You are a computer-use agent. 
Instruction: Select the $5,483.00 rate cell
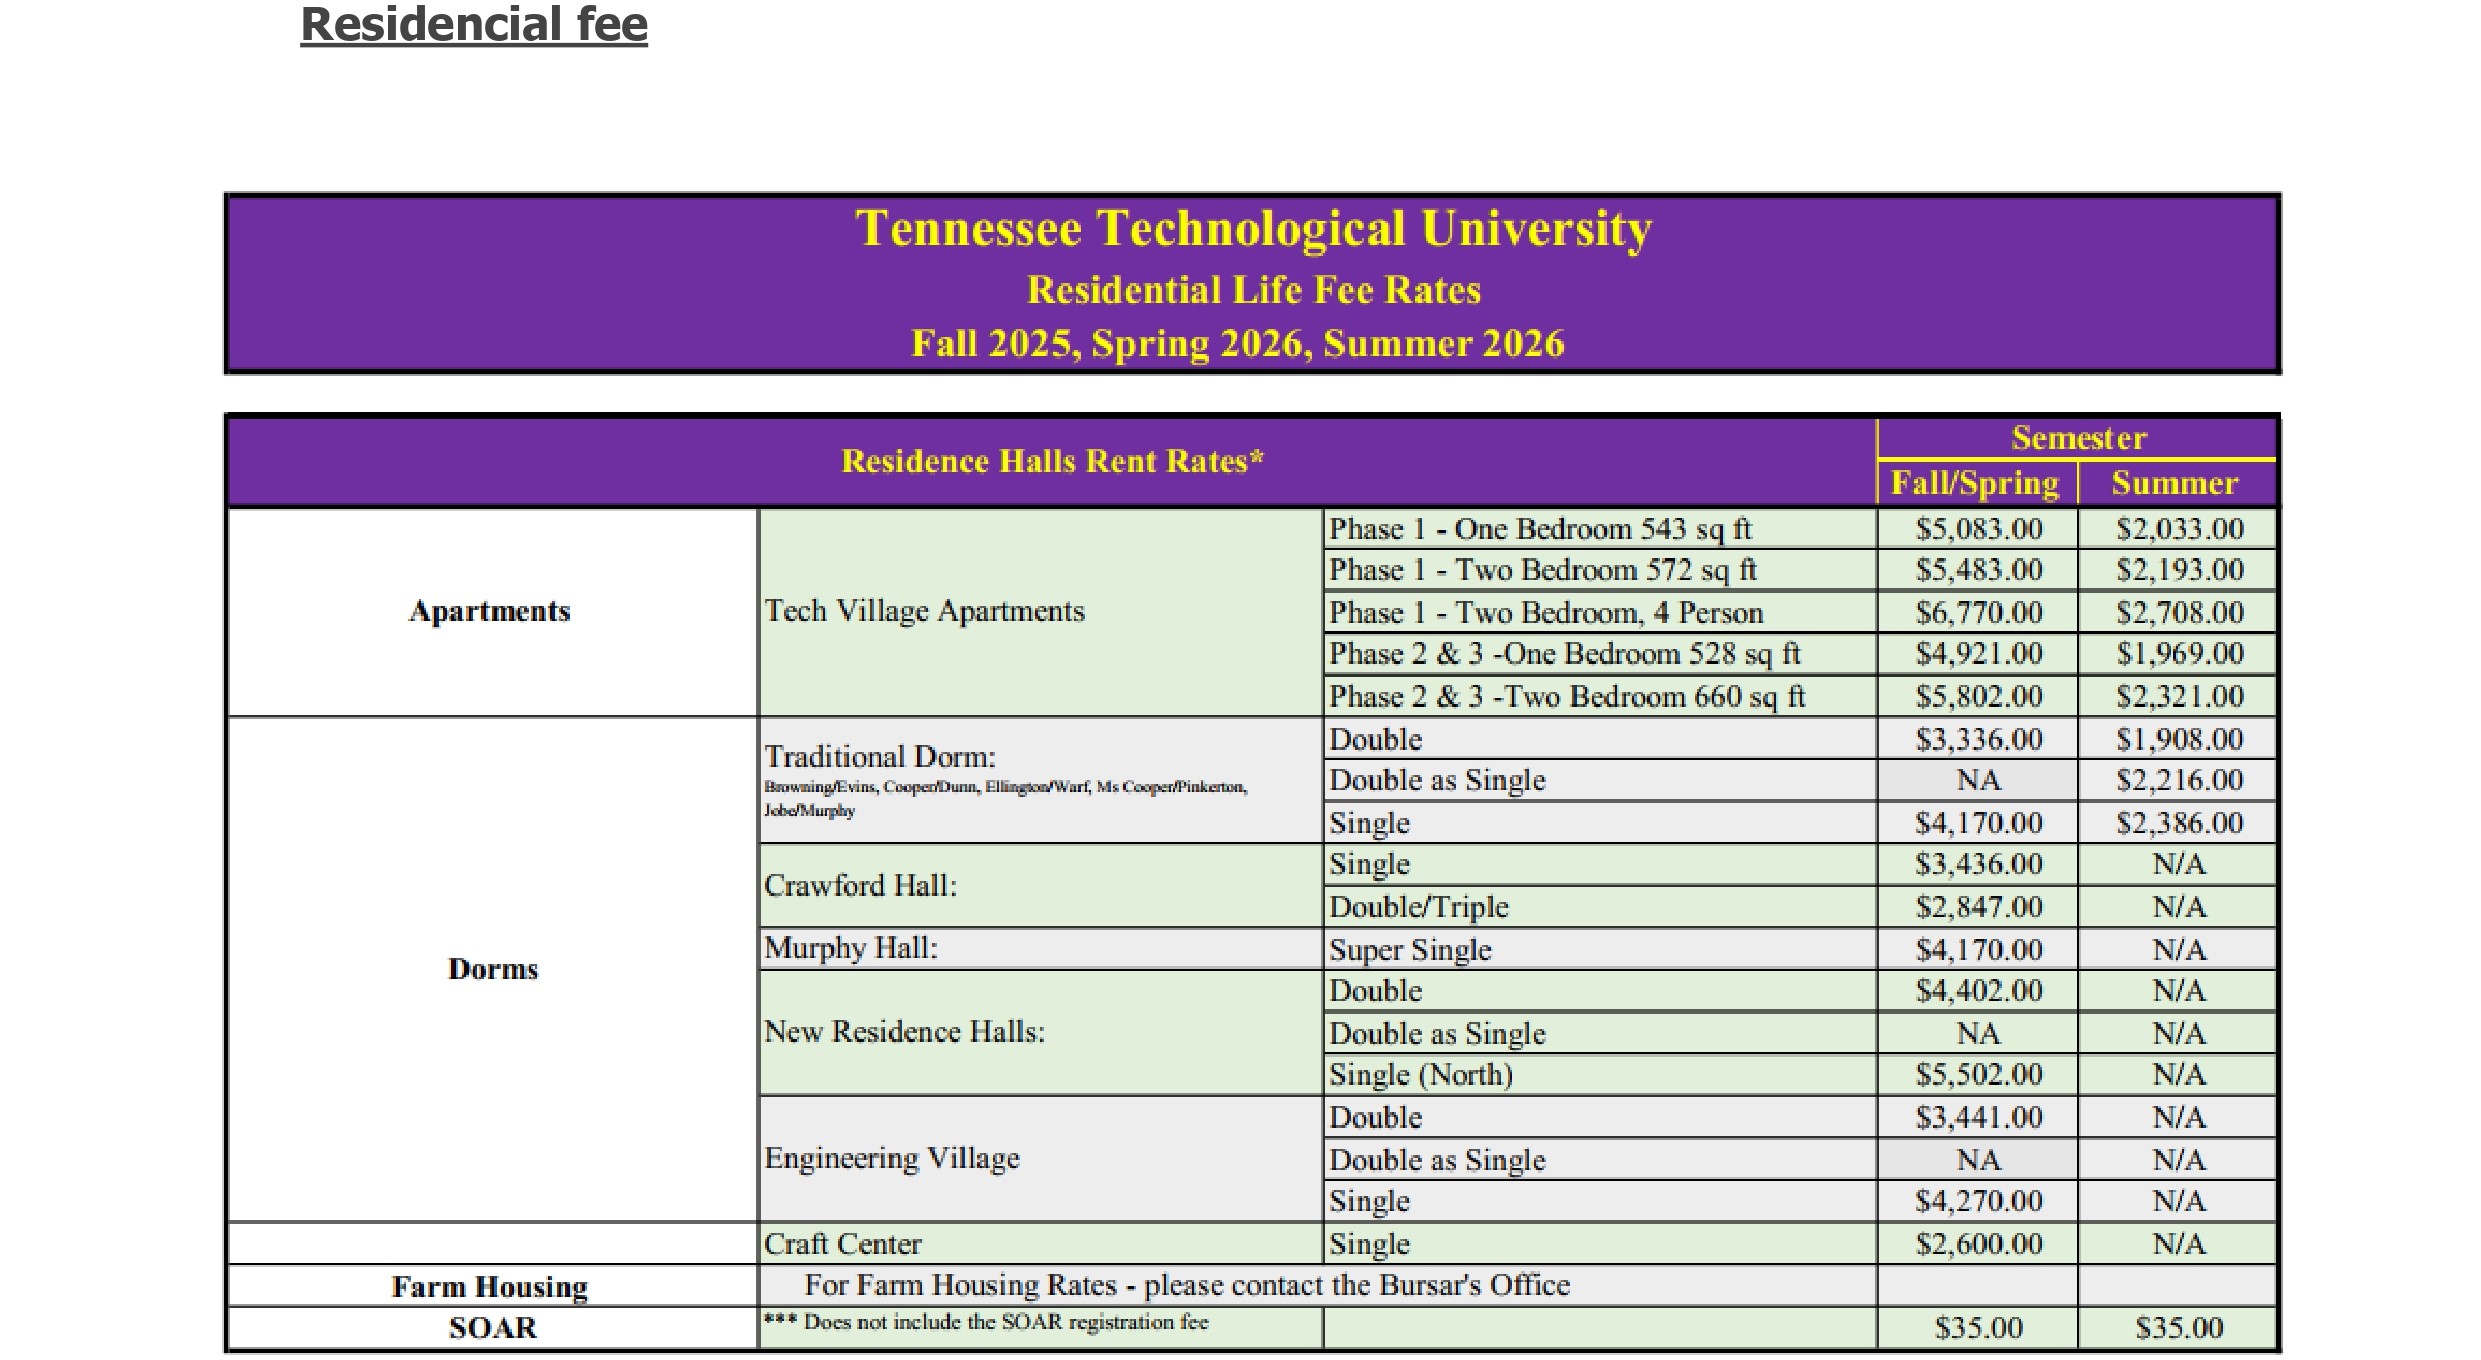[1979, 570]
